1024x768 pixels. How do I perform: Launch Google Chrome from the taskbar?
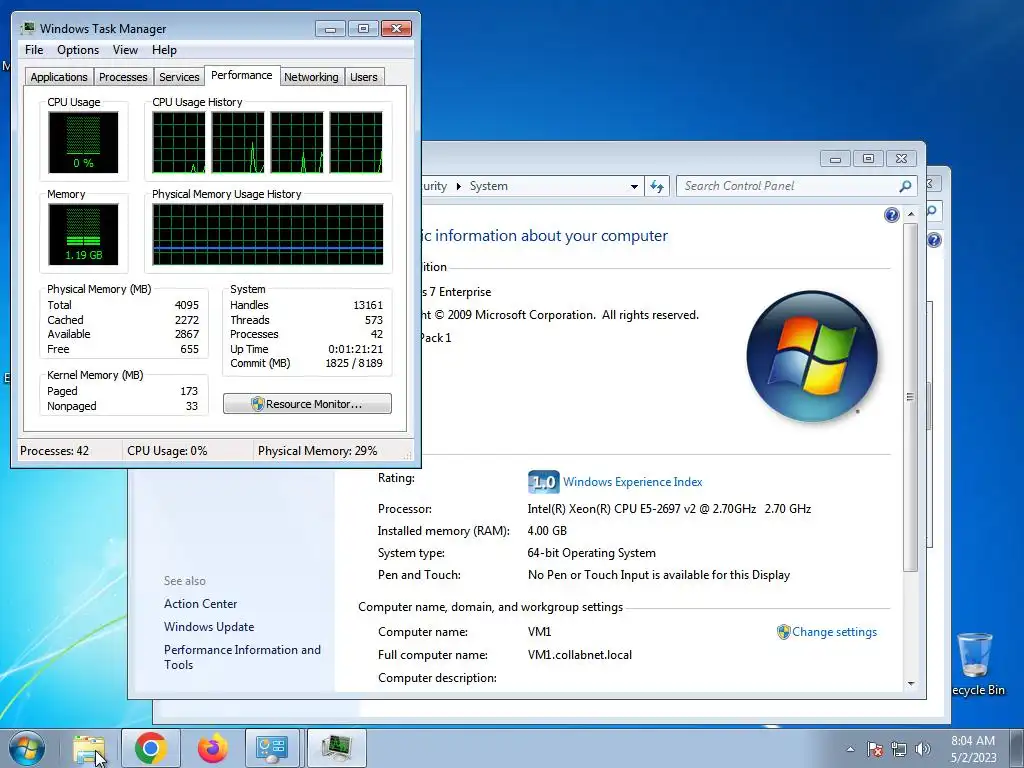tap(151, 748)
